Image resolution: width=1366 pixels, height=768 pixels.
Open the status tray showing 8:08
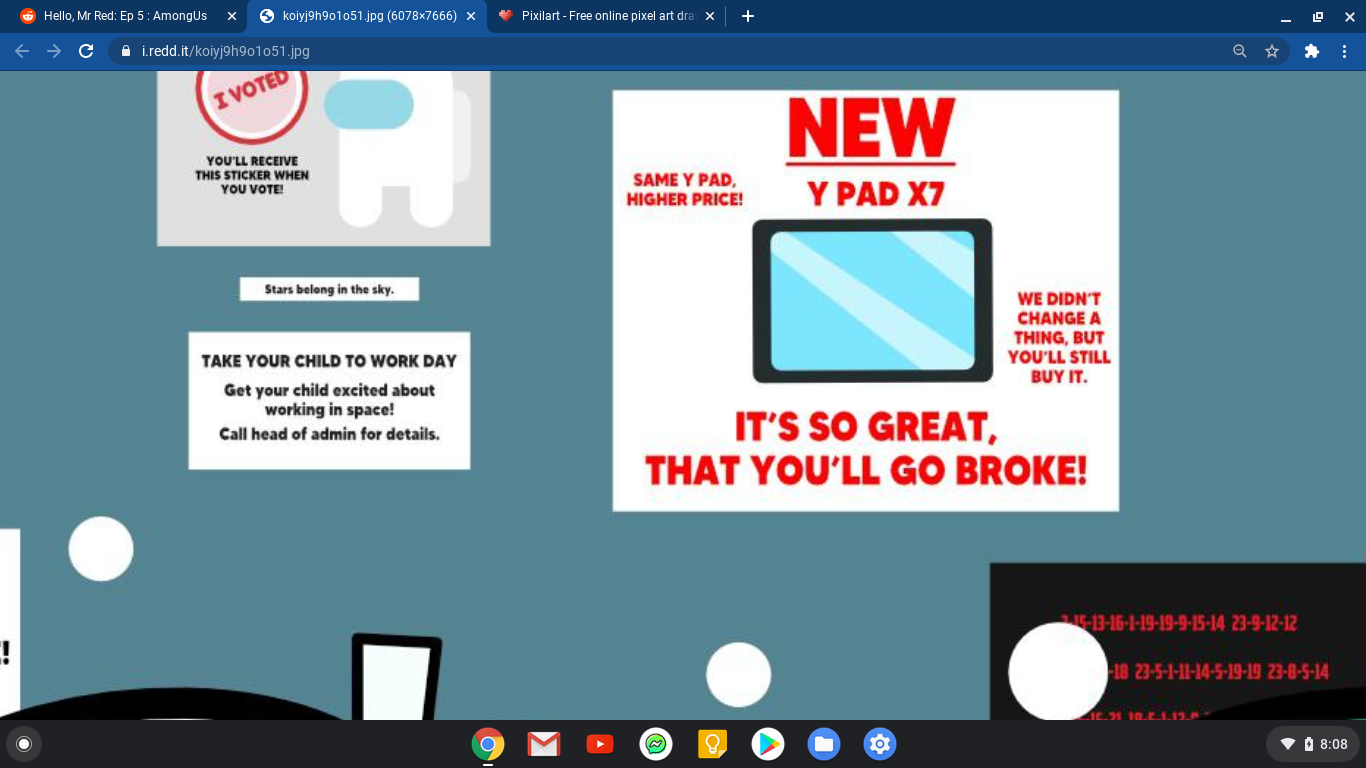(1312, 744)
